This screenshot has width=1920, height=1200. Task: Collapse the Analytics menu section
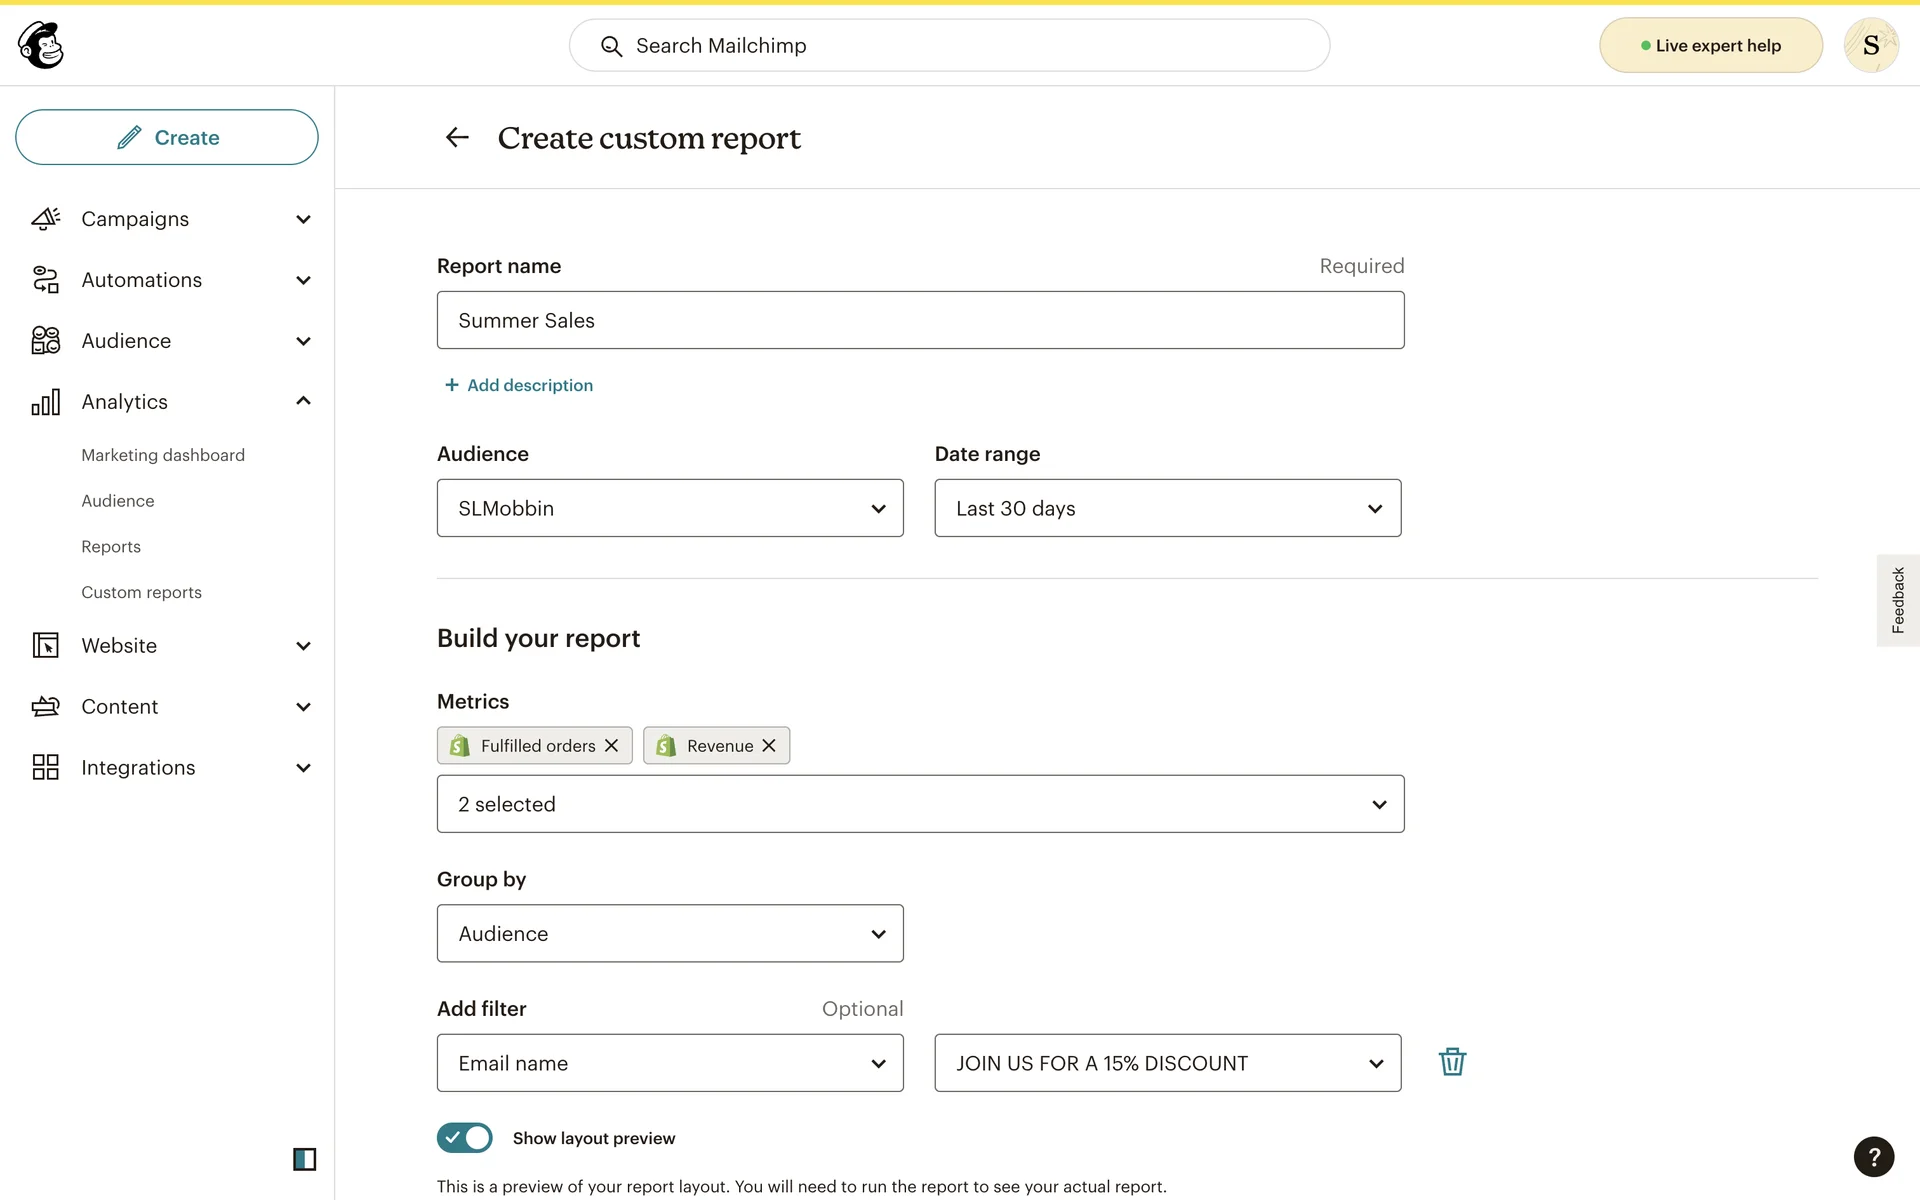(x=303, y=402)
